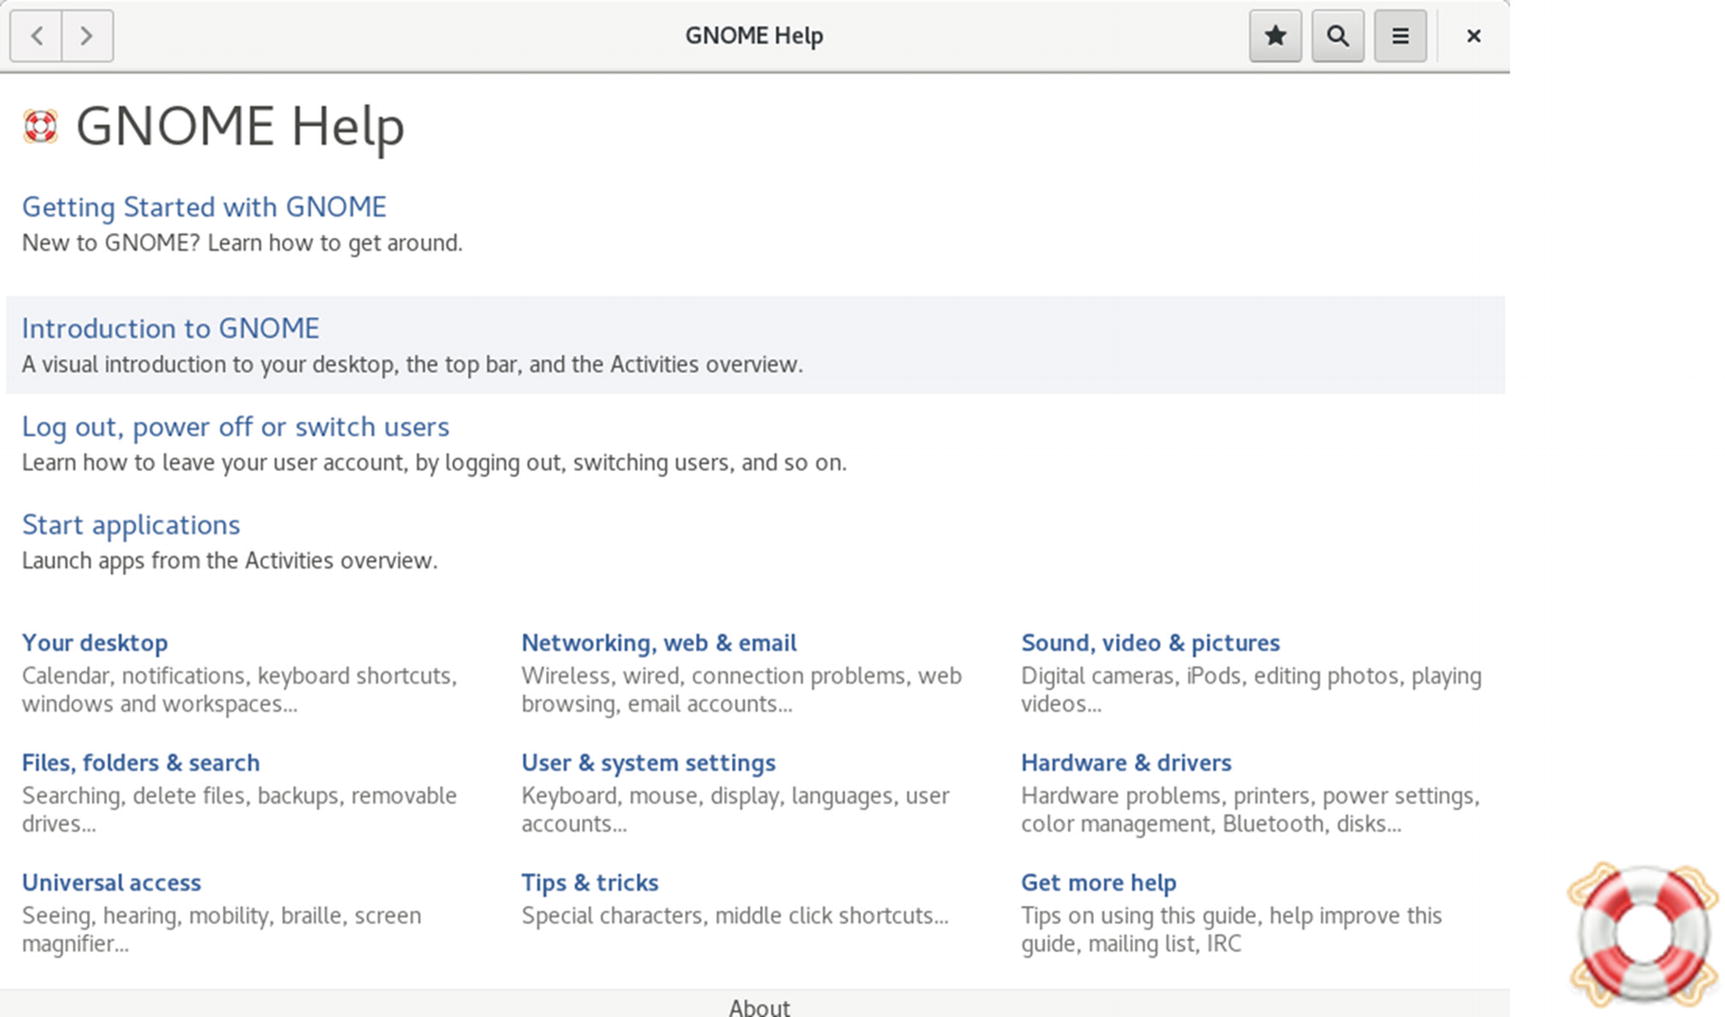Open search with the magnifier button
Viewport: 1725px width, 1017px height.
1338,36
